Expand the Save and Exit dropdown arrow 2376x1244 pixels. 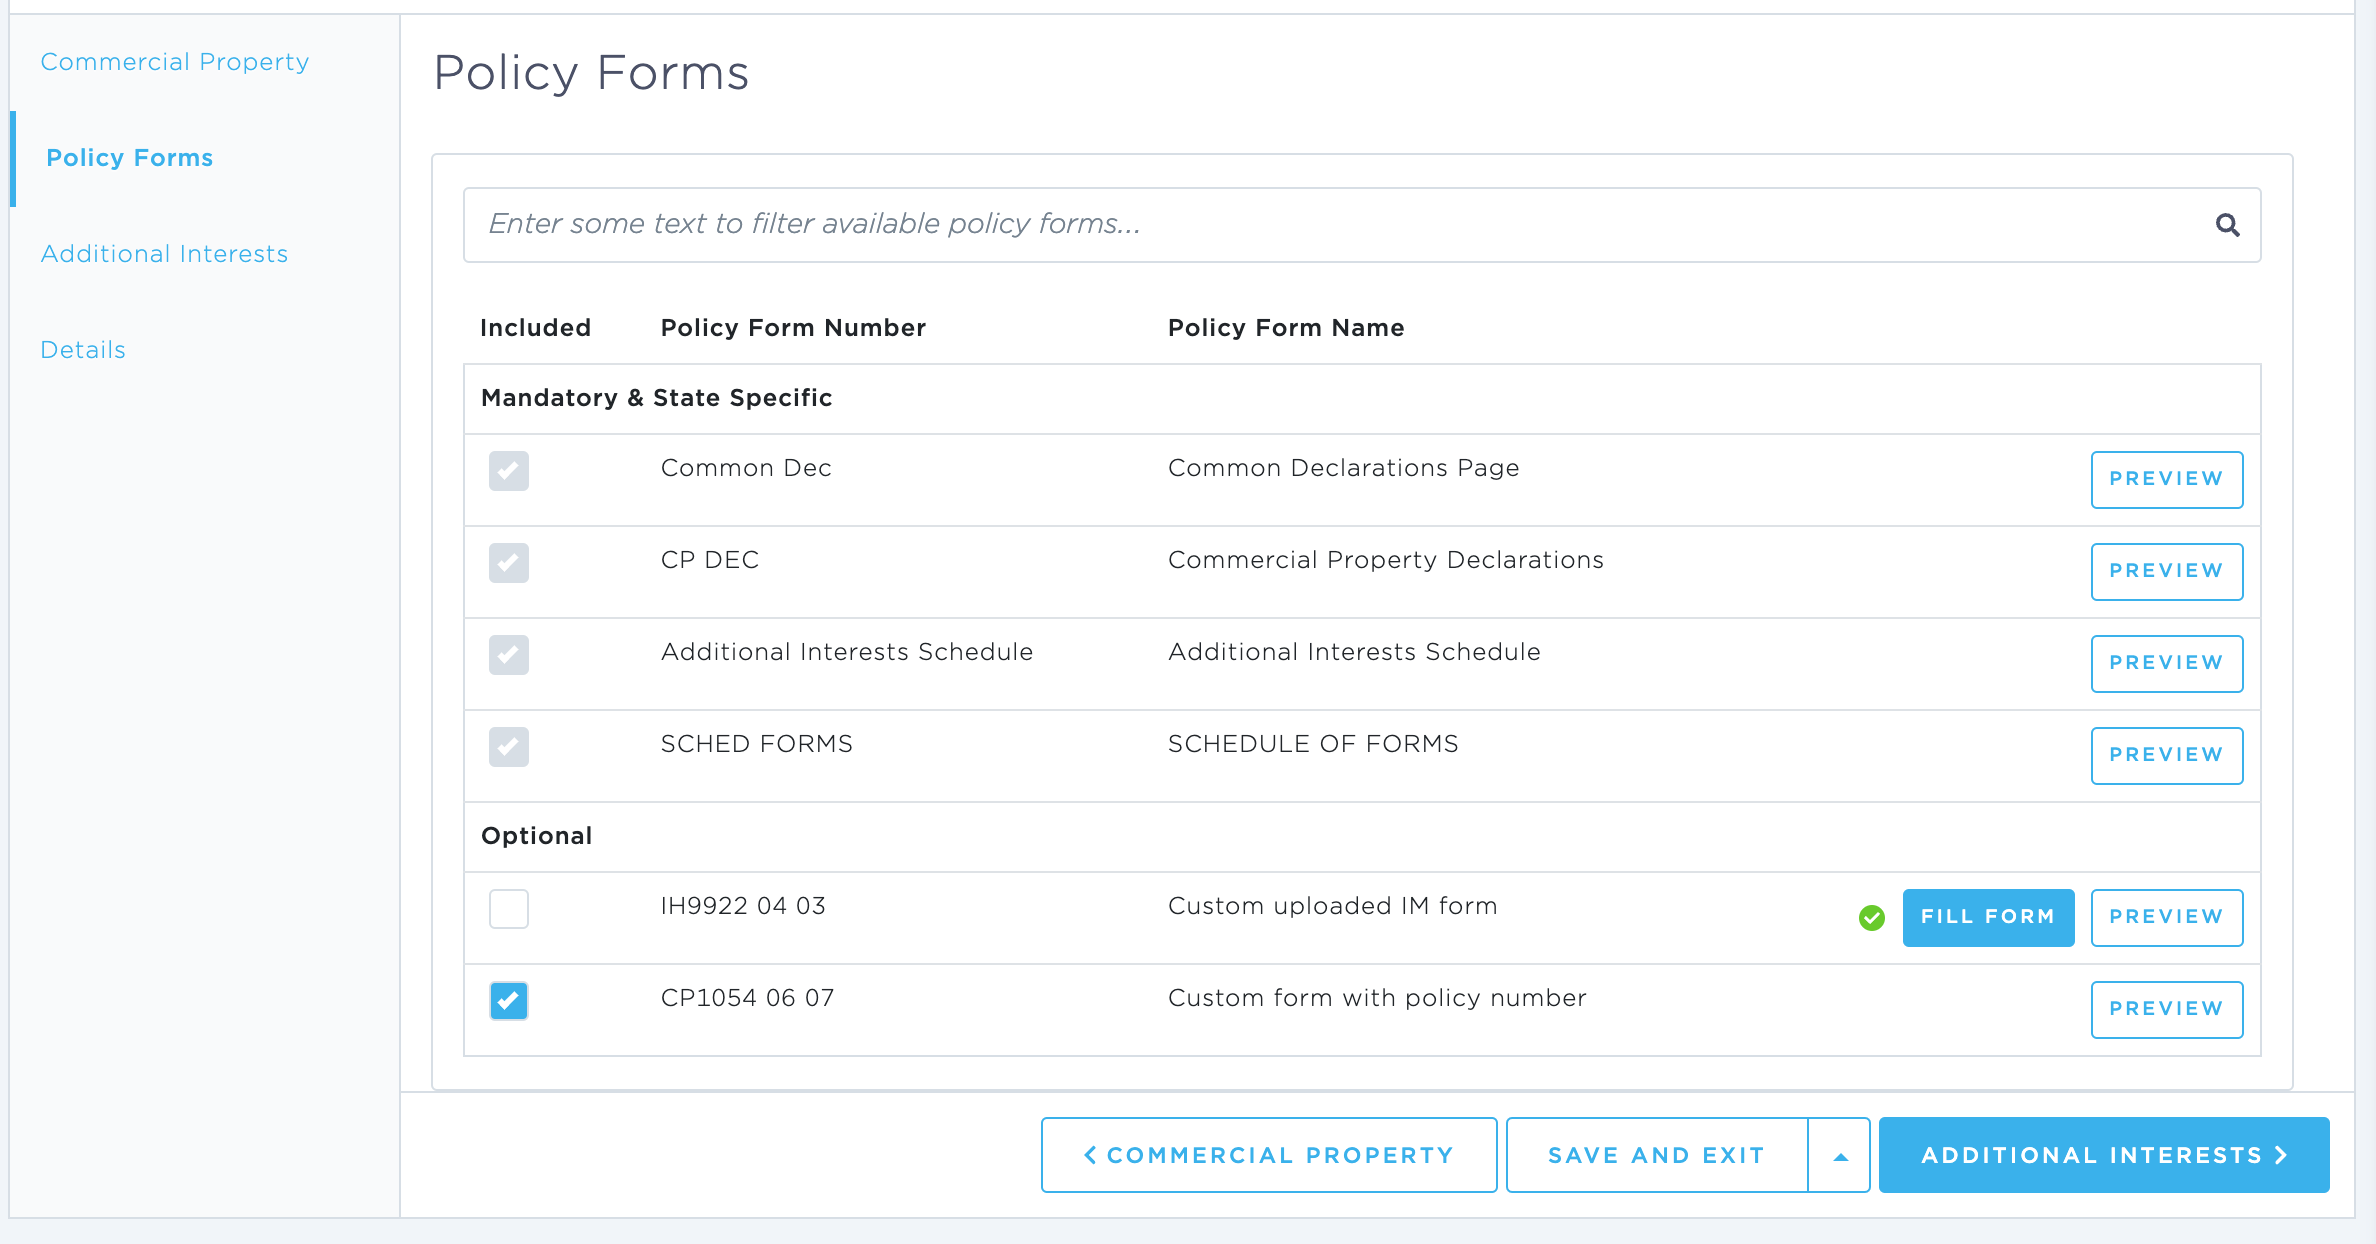pyautogui.click(x=1840, y=1156)
